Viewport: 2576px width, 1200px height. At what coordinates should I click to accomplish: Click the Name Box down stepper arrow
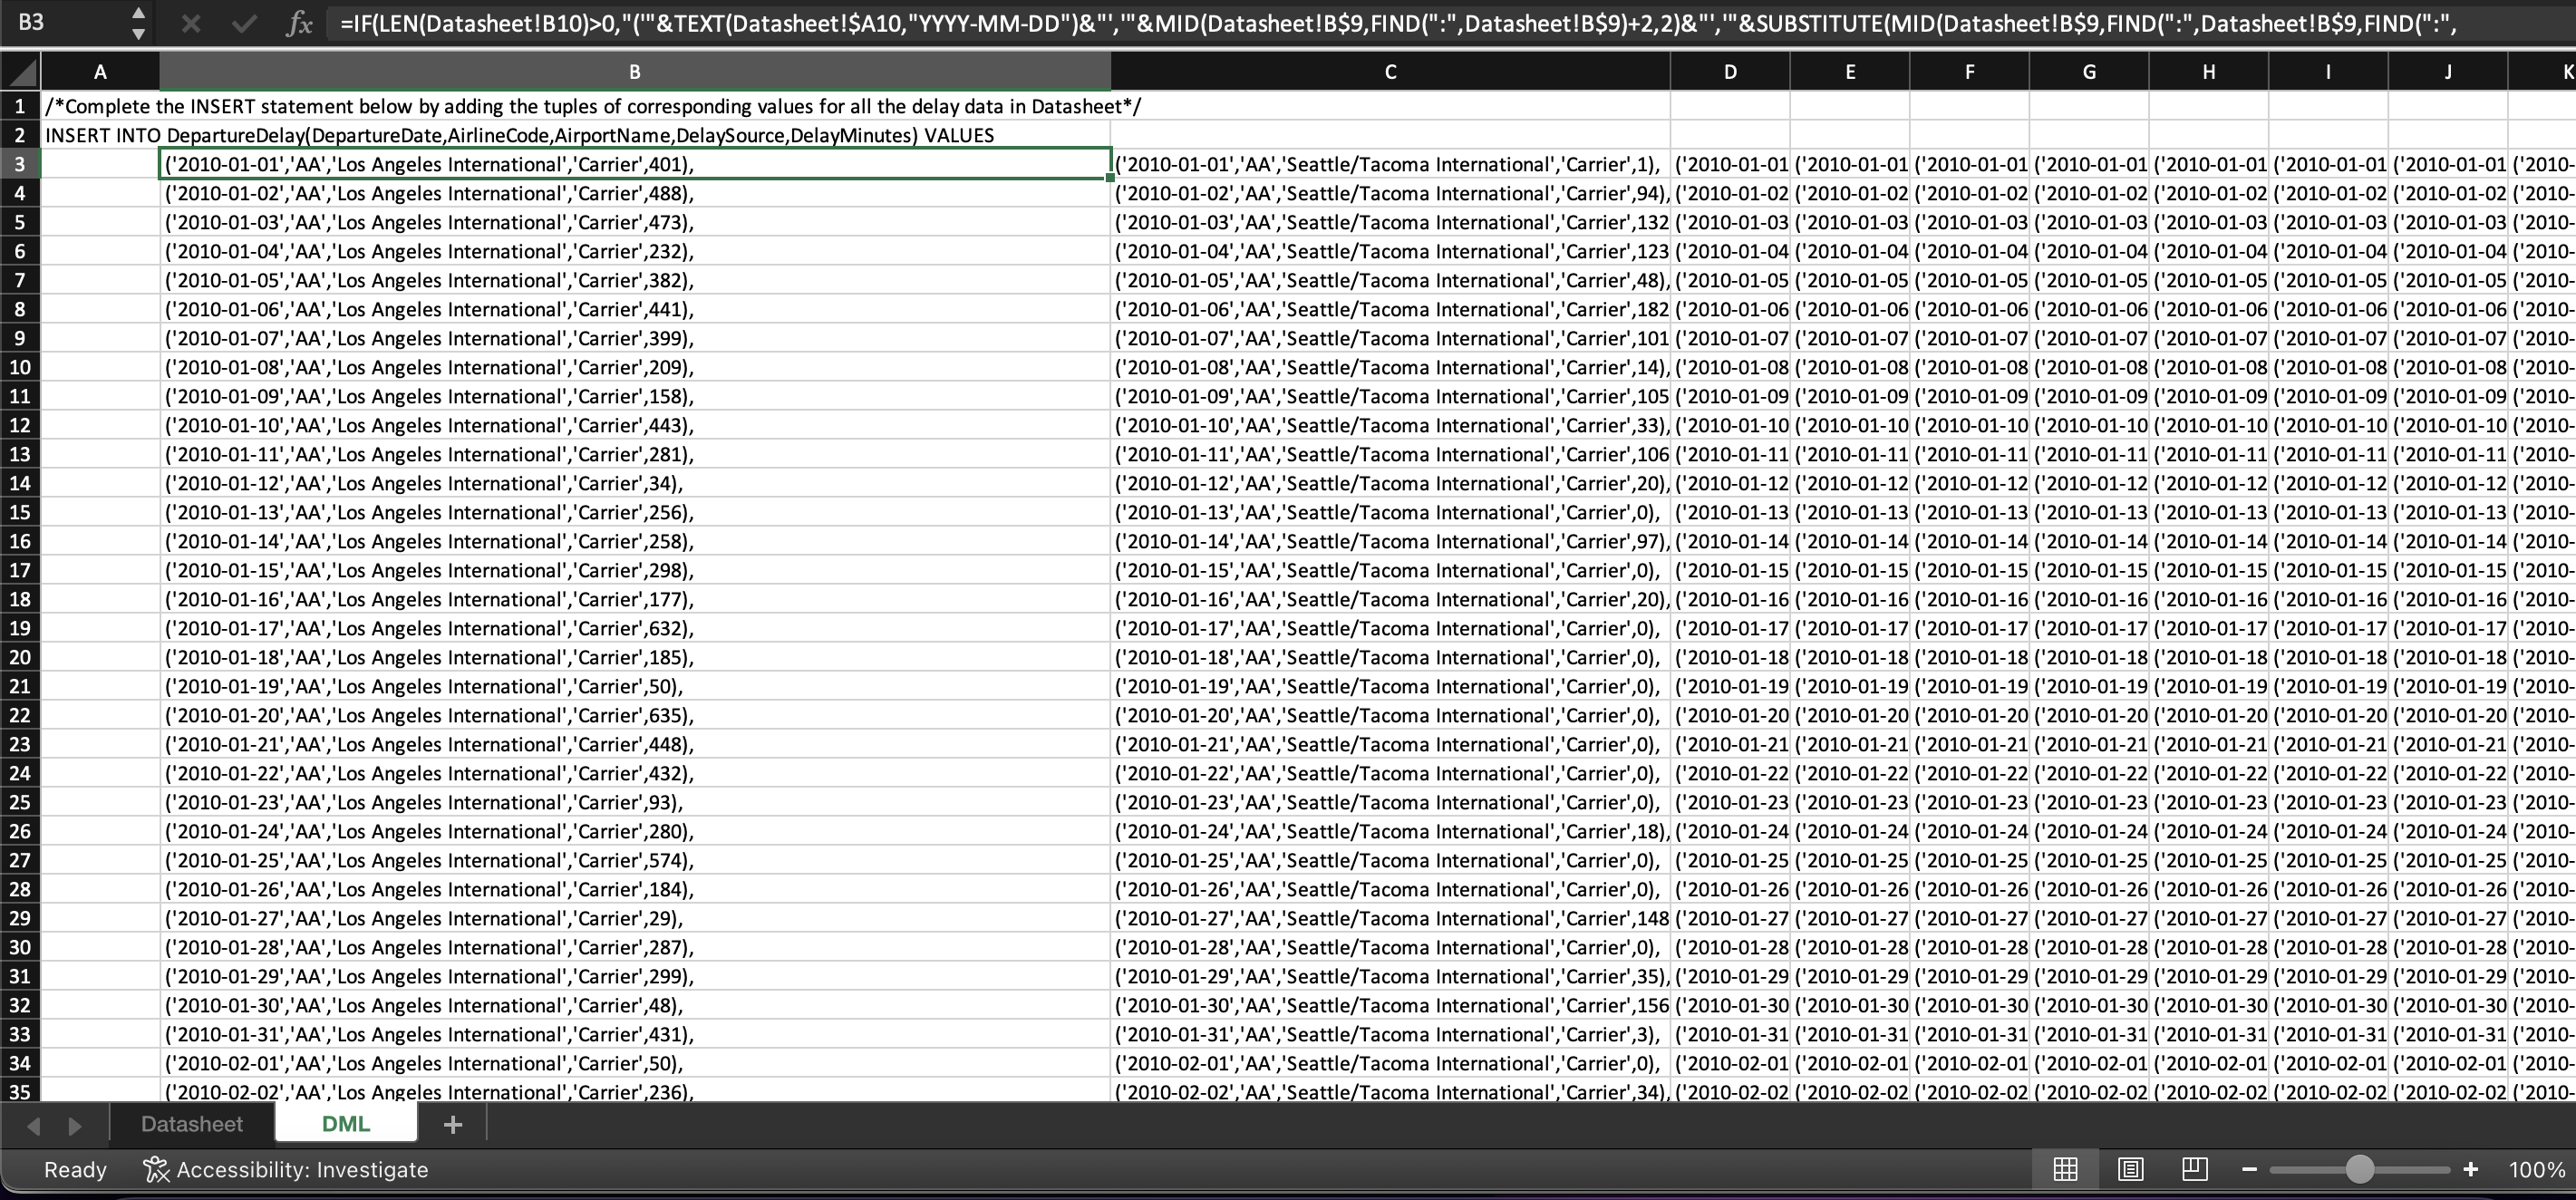139,32
